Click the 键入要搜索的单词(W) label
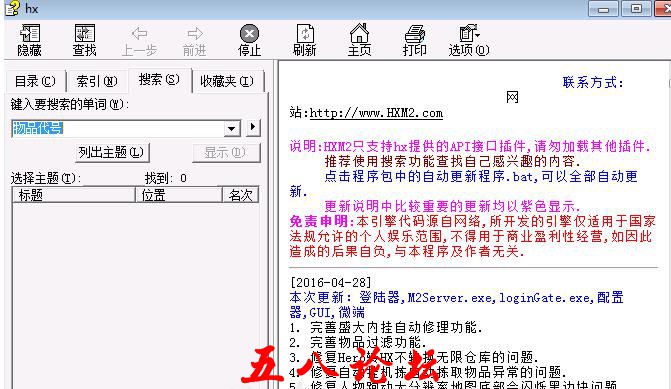Image resolution: width=671 pixels, height=389 pixels. (x=69, y=104)
